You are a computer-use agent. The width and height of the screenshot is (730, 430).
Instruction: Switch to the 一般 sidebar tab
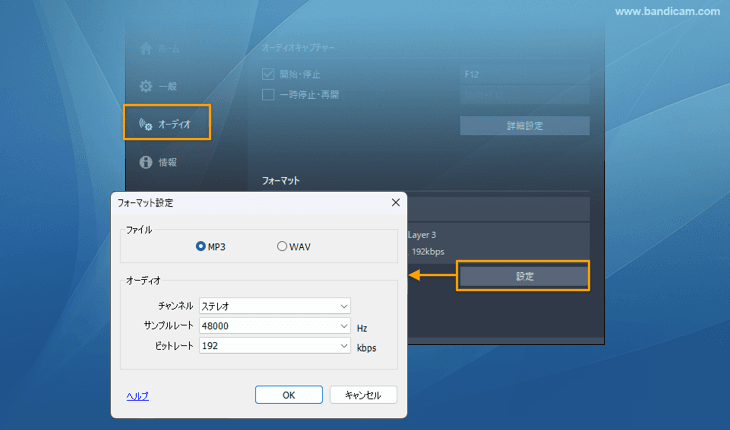[x=158, y=86]
